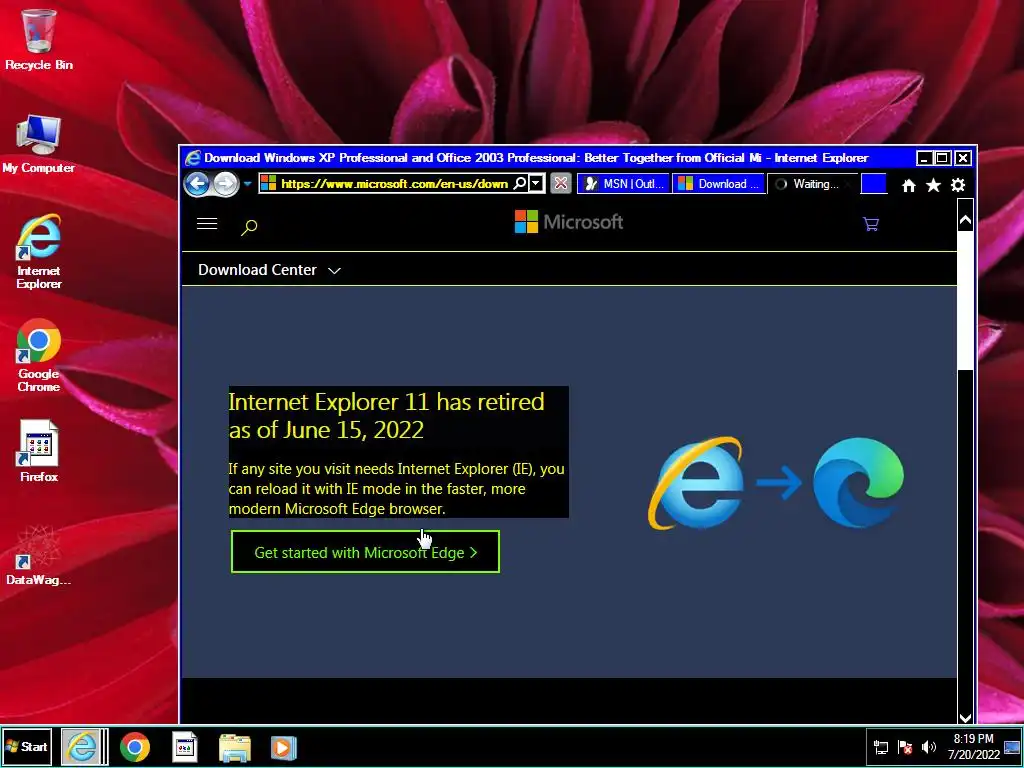Click the Internet Explorer taskbar button
Image resolution: width=1024 pixels, height=768 pixels.
click(82, 746)
